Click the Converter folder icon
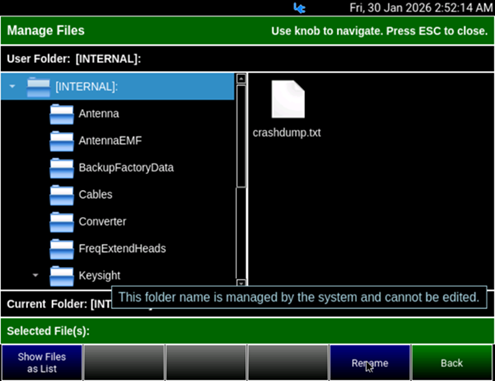The height and width of the screenshot is (381, 495). (62, 222)
